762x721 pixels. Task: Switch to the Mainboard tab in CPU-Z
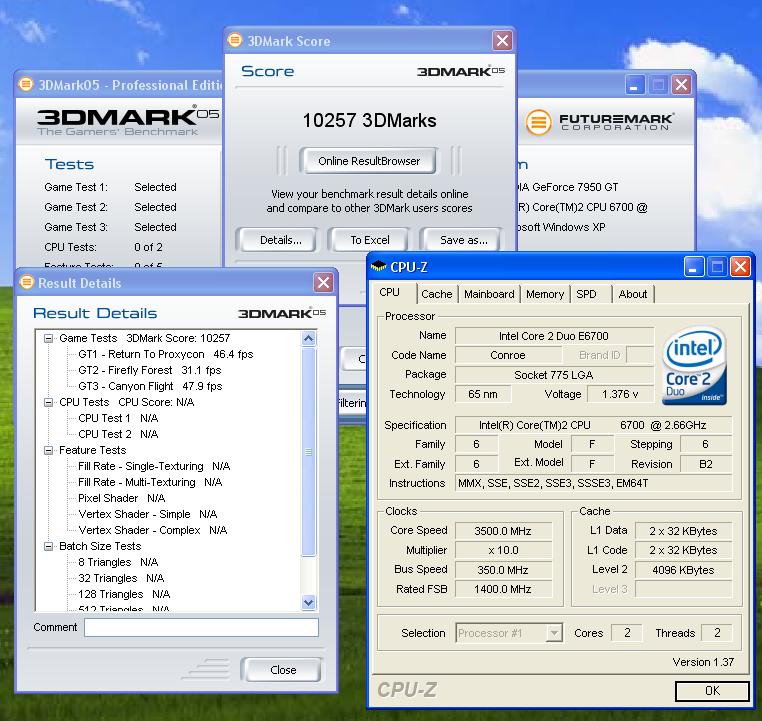click(x=489, y=294)
